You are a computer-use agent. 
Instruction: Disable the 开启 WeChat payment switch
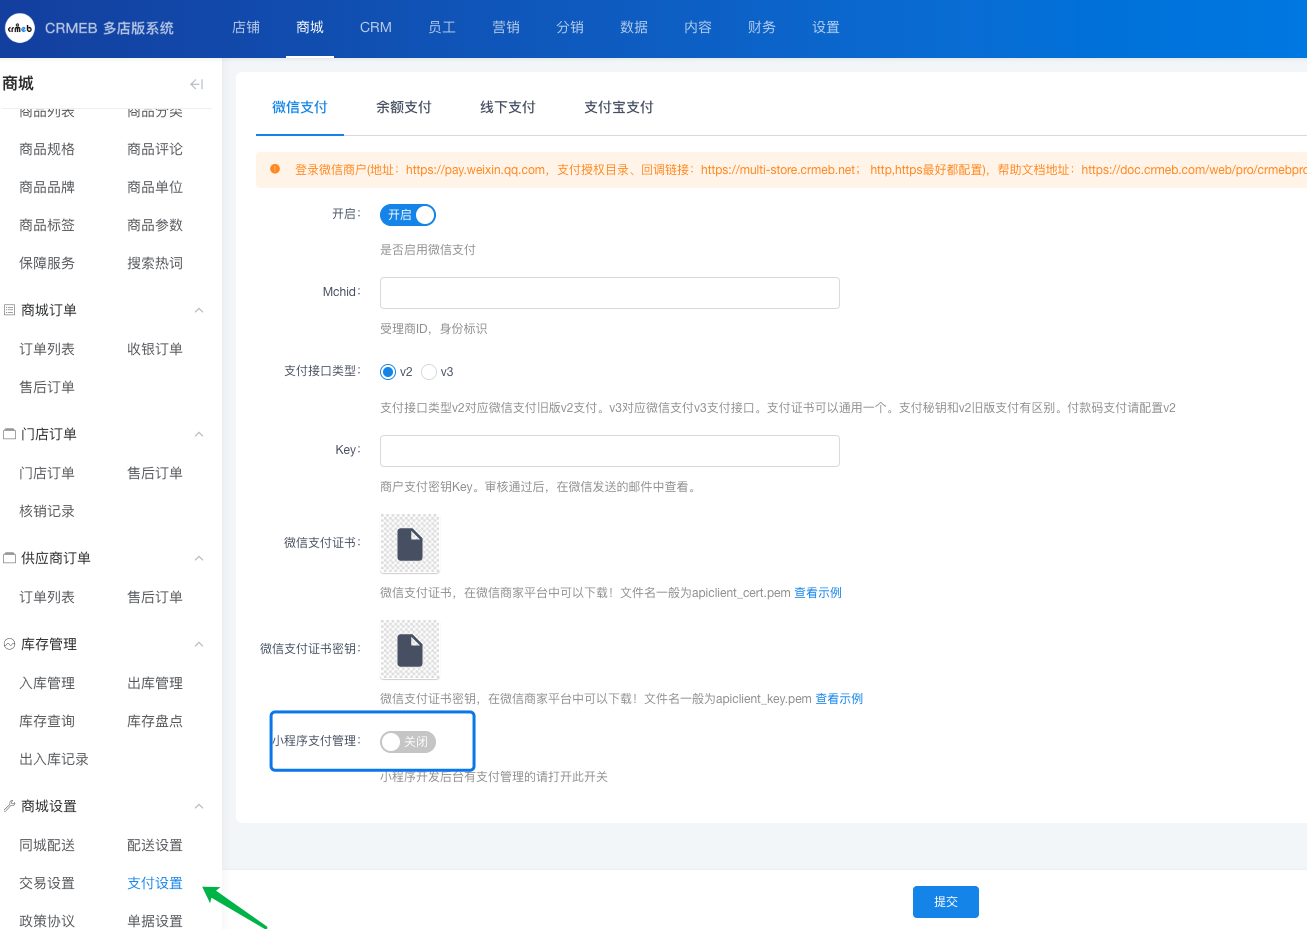[408, 215]
